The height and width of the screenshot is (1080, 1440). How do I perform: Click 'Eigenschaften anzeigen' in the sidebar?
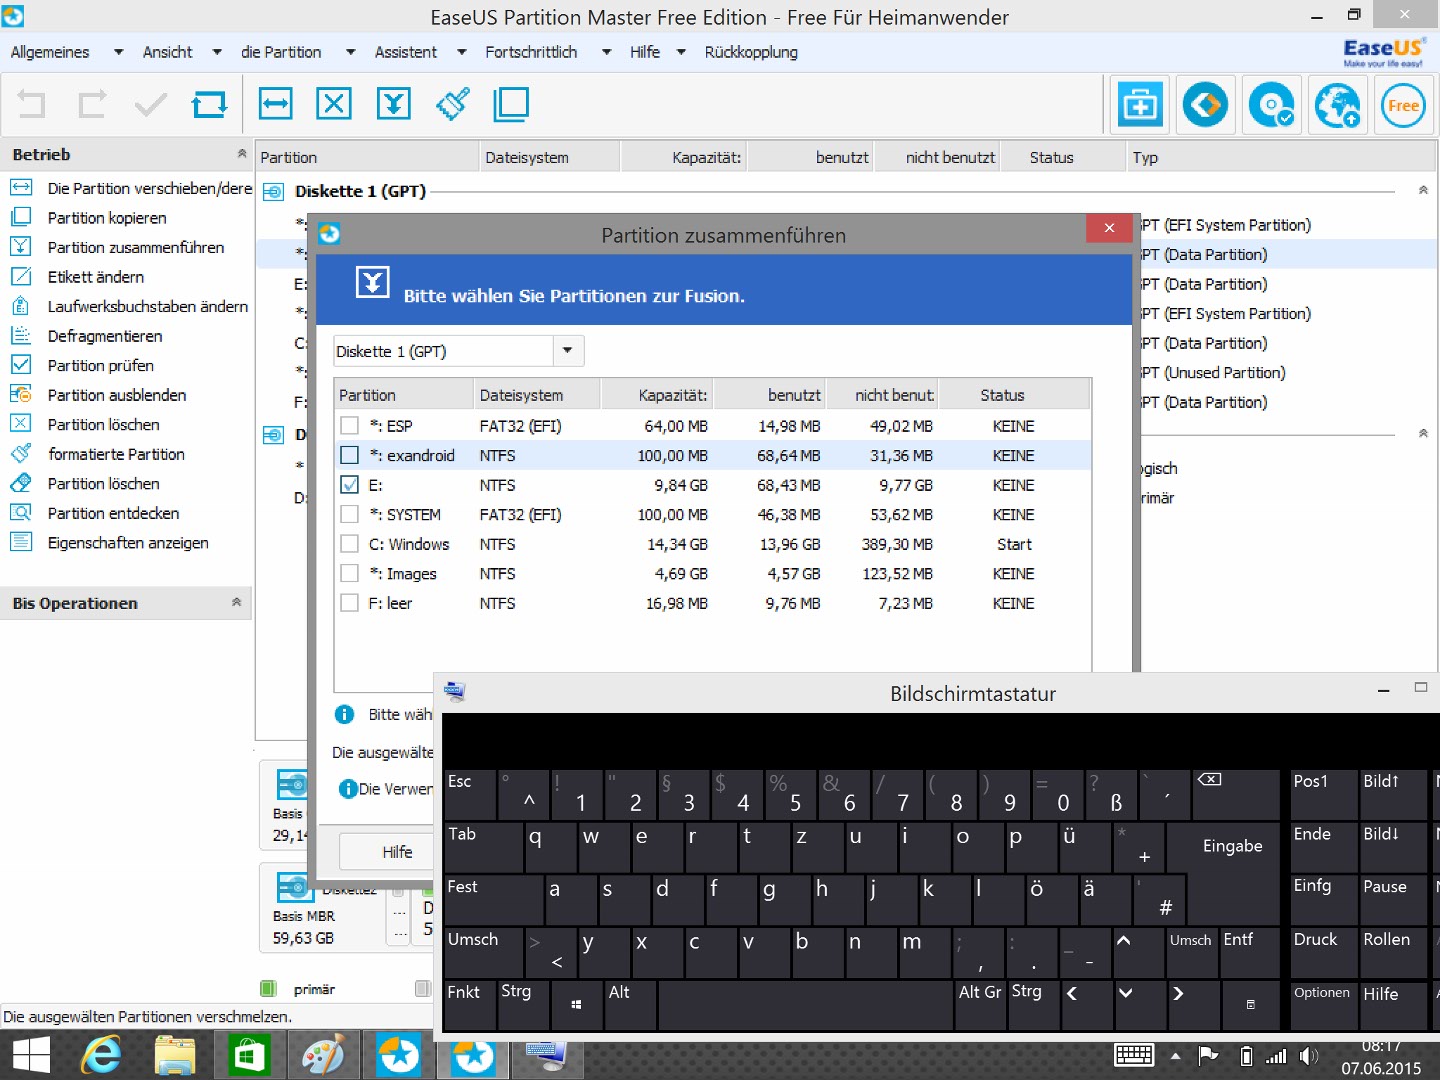click(128, 543)
